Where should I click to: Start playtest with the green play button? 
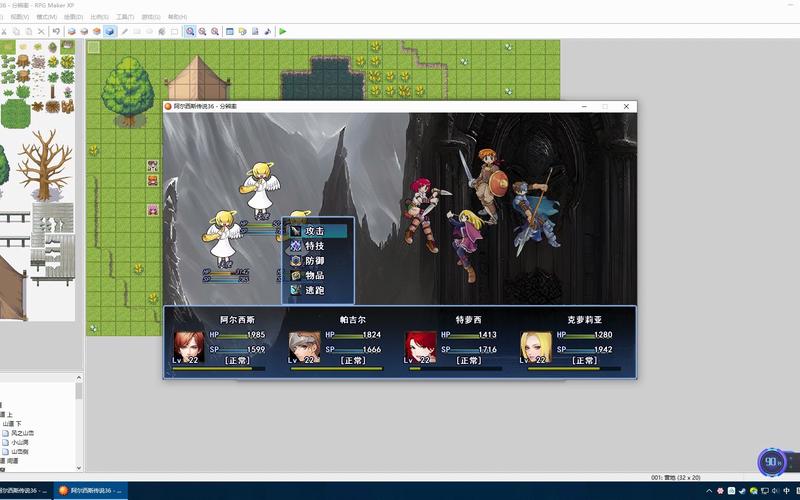click(283, 32)
